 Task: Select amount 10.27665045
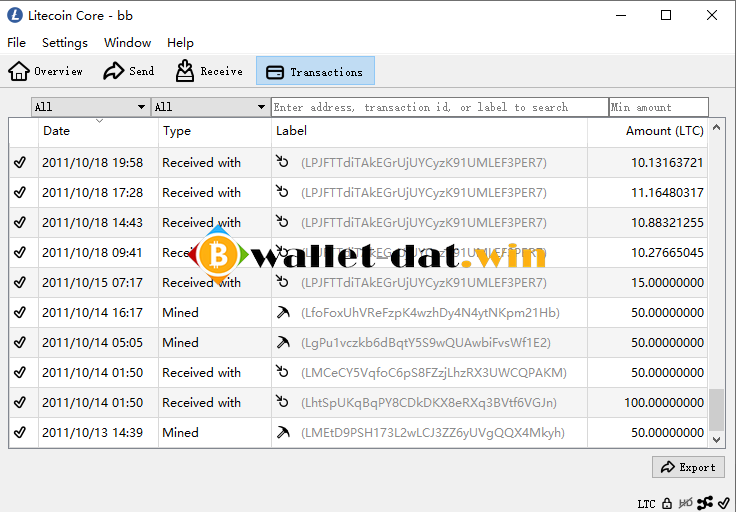[667, 252]
